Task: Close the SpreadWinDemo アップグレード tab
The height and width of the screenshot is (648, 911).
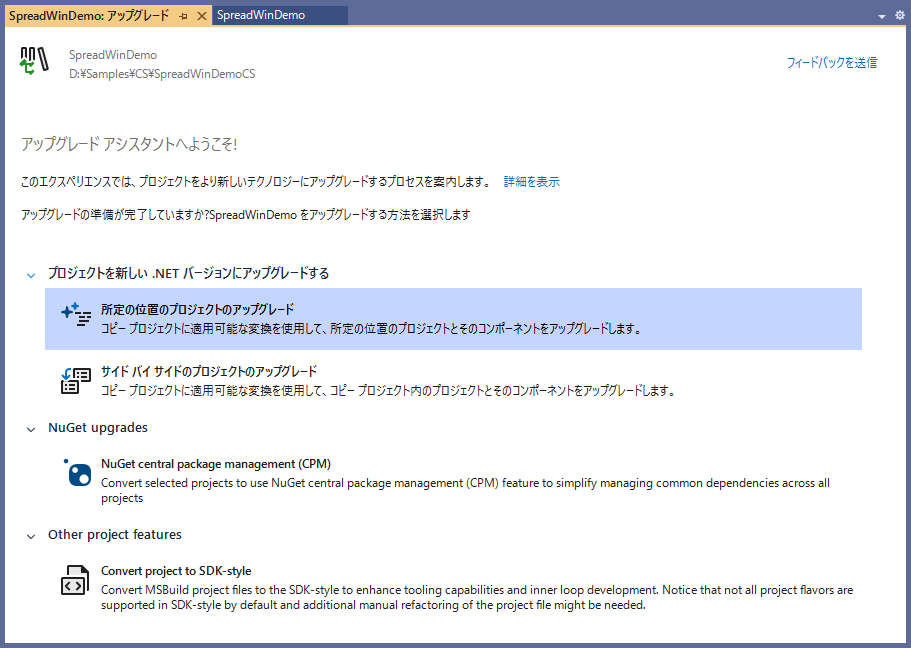Action: [202, 16]
